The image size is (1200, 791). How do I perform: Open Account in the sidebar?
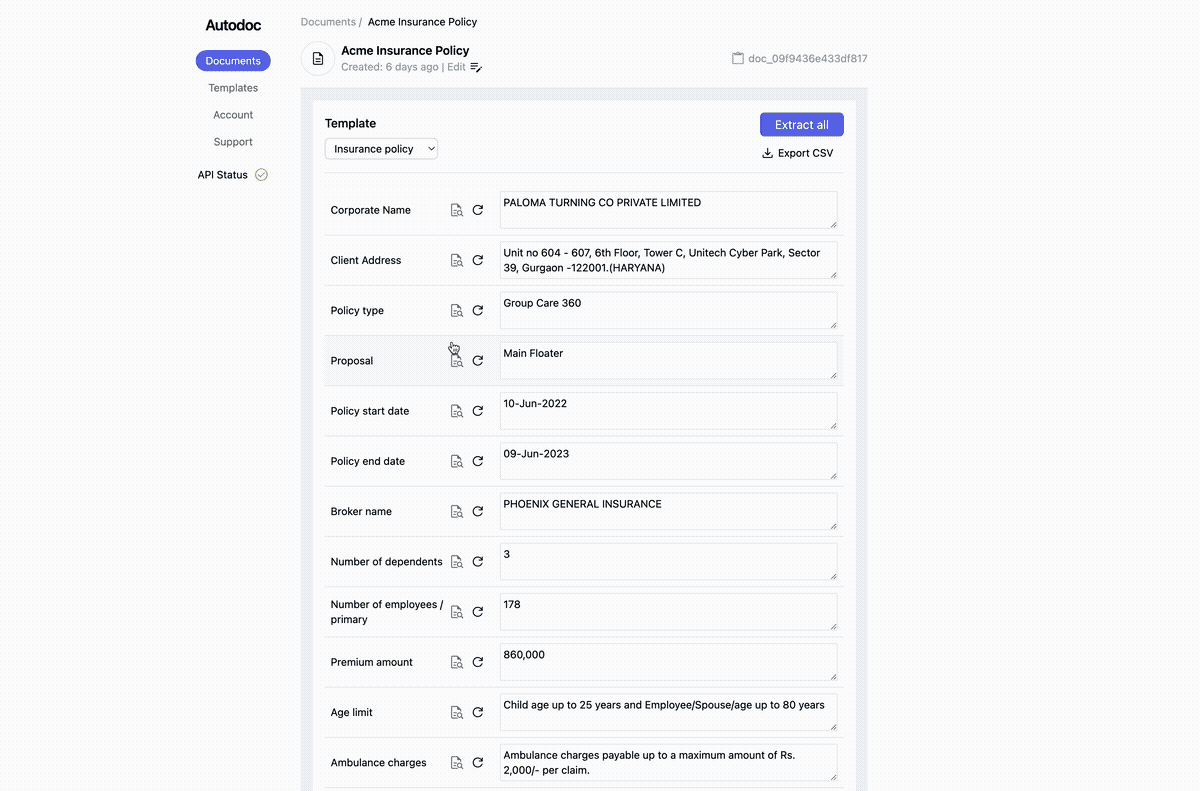point(233,115)
